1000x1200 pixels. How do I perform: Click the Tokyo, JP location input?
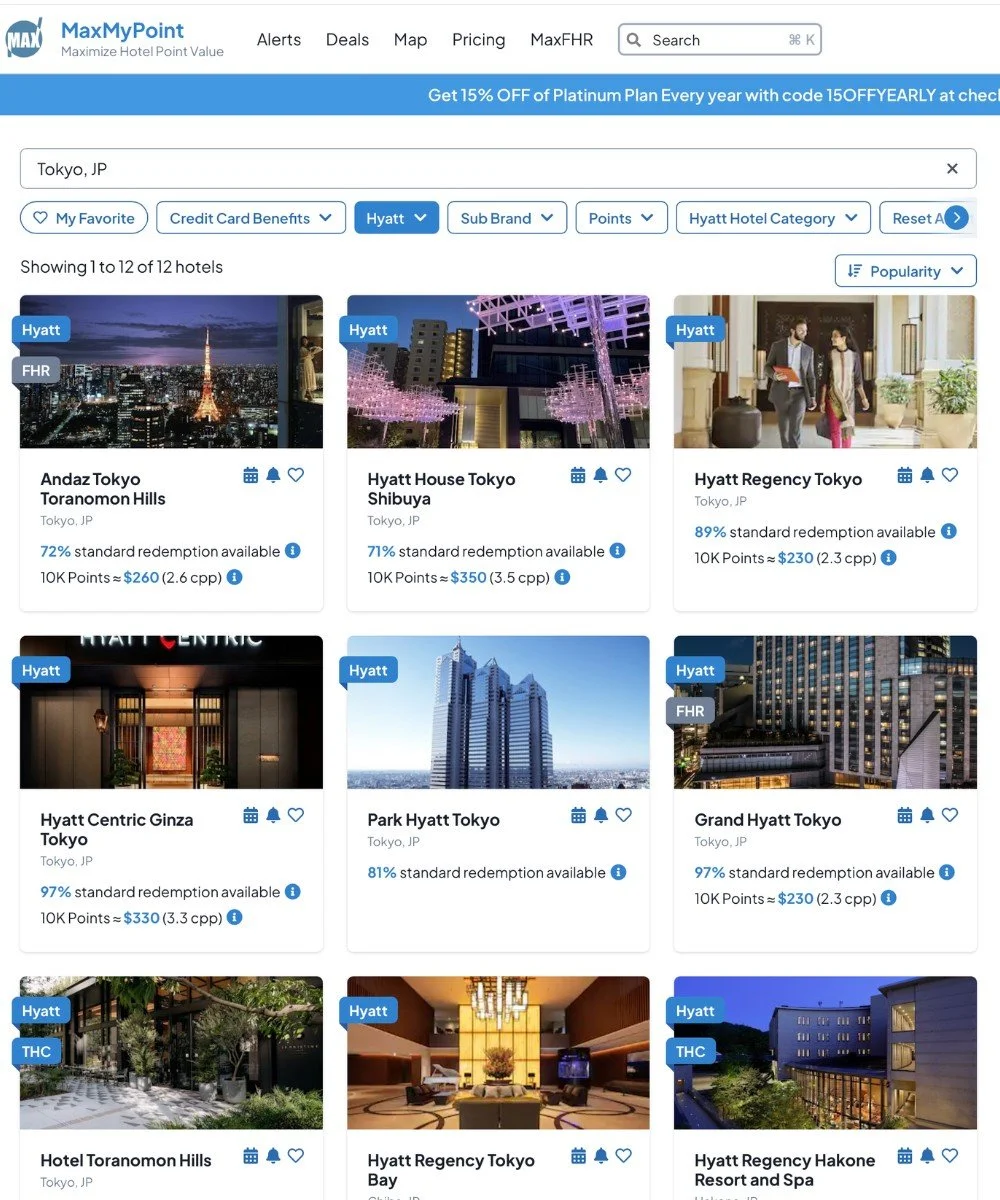(x=498, y=169)
